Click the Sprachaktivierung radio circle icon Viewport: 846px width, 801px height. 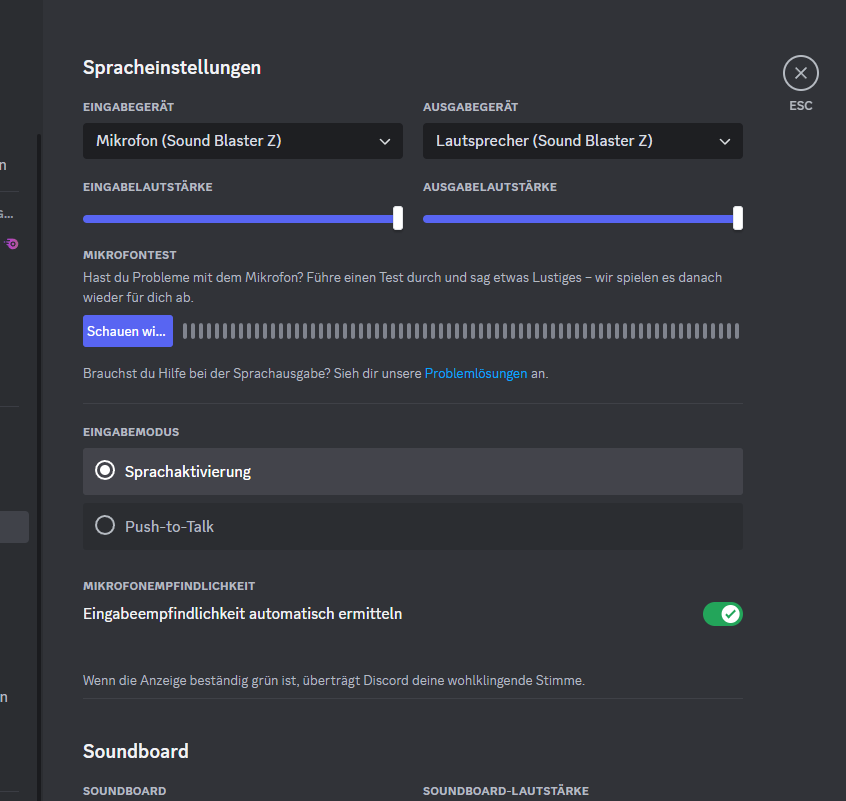click(105, 471)
